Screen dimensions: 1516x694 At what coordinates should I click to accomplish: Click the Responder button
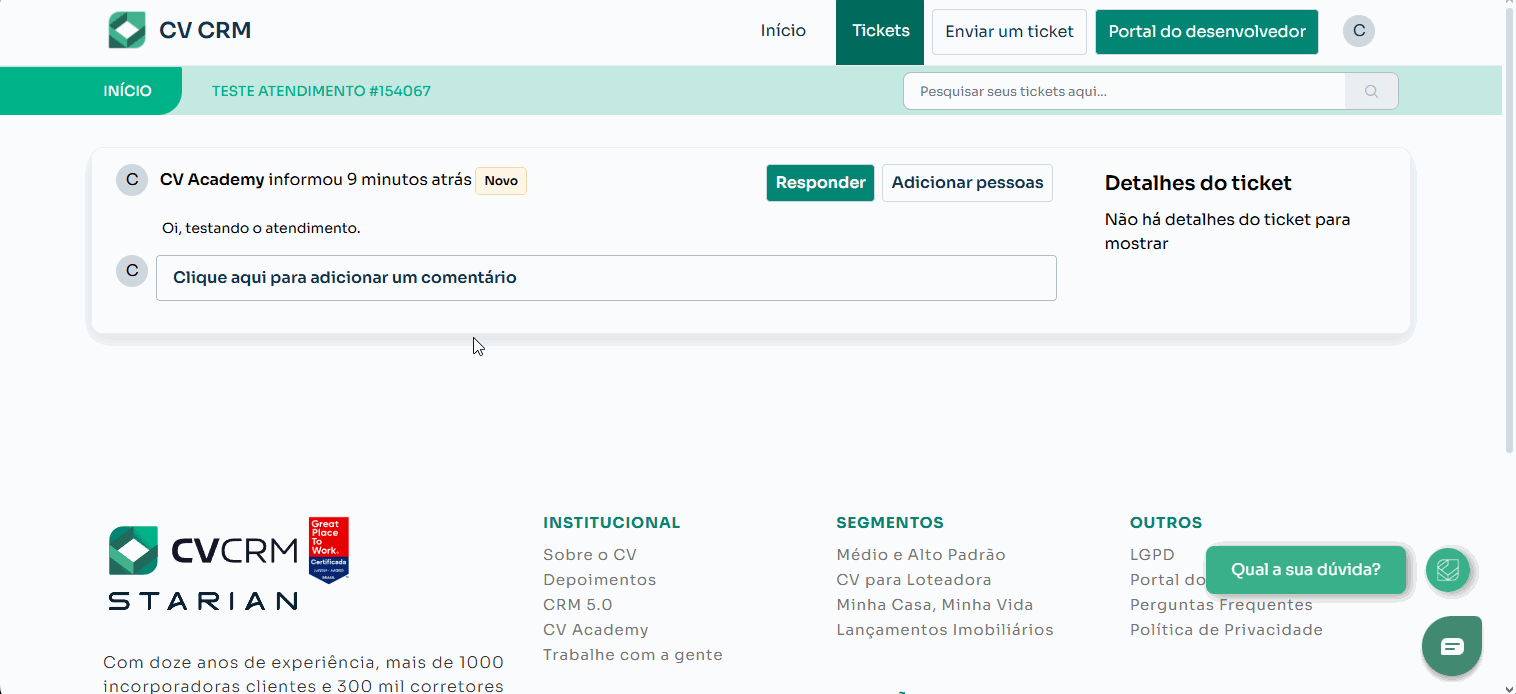[820, 183]
